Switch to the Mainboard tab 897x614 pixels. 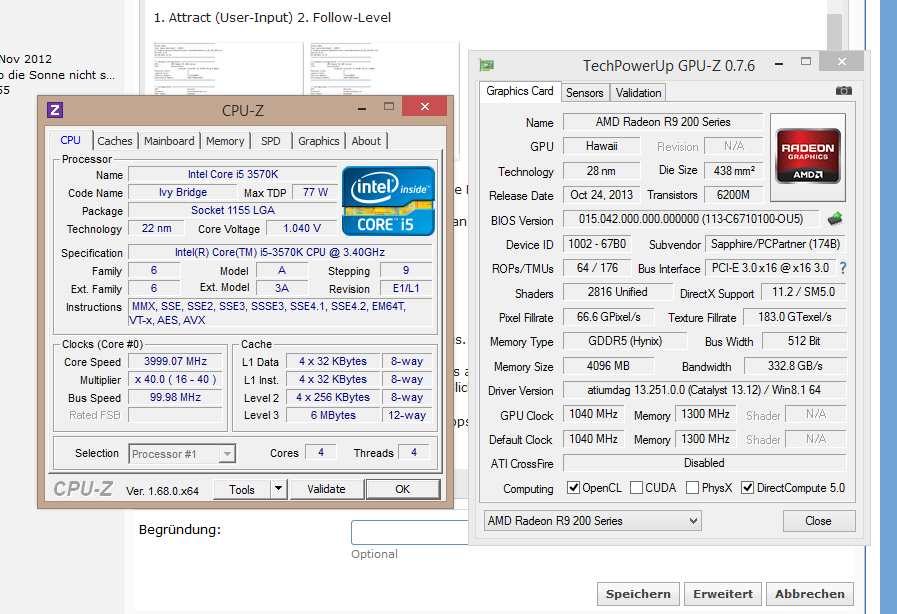(169, 141)
